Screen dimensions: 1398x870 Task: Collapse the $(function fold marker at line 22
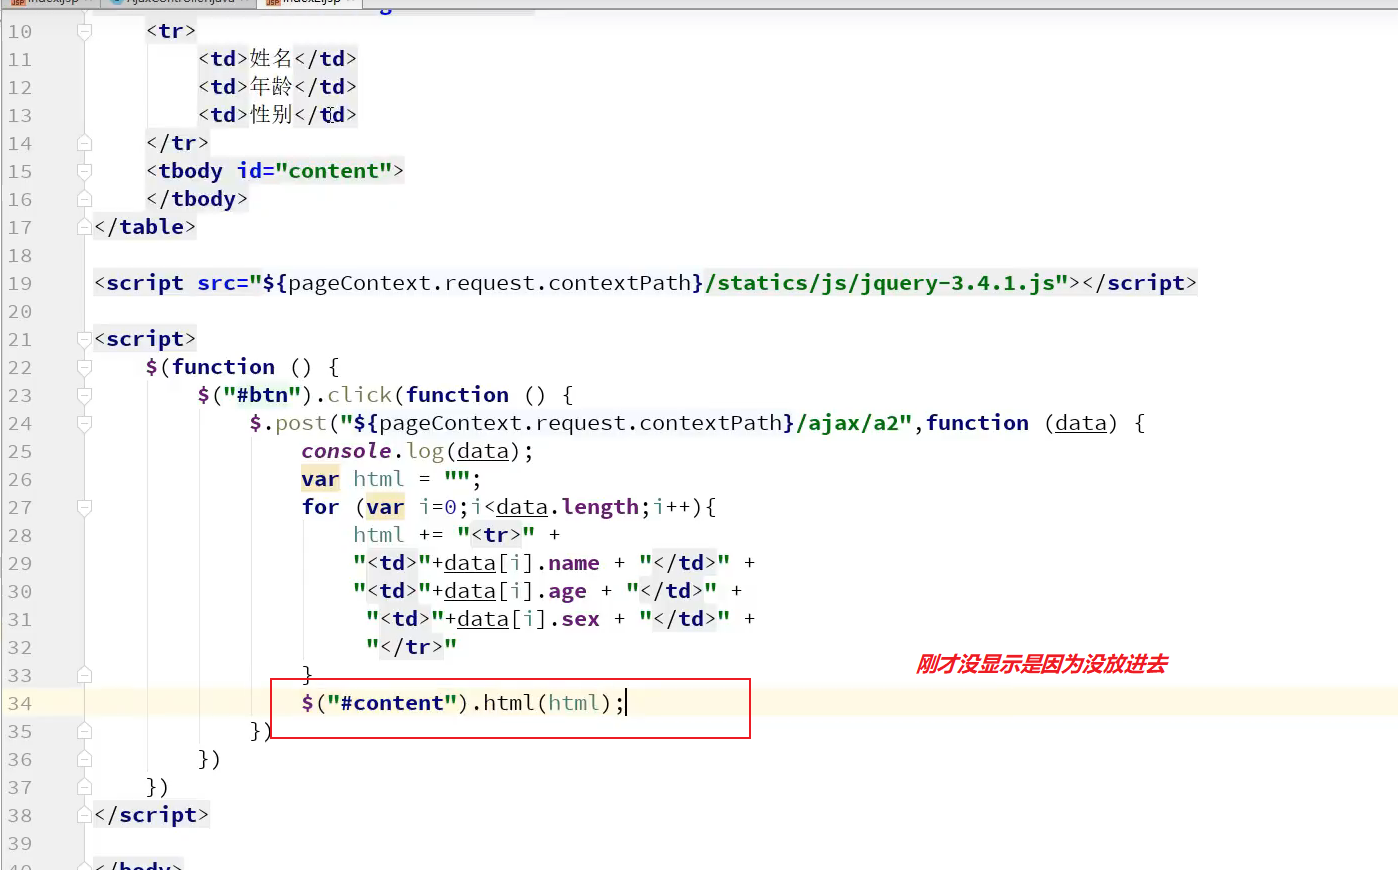click(x=84, y=367)
